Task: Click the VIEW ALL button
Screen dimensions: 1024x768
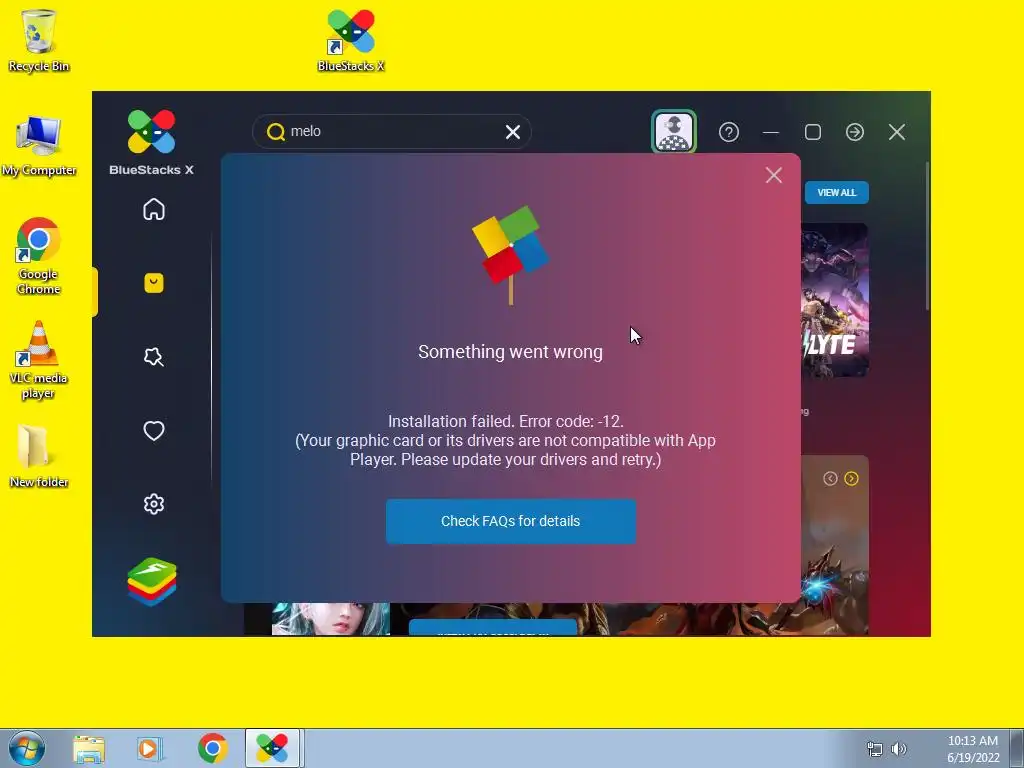Action: click(837, 193)
